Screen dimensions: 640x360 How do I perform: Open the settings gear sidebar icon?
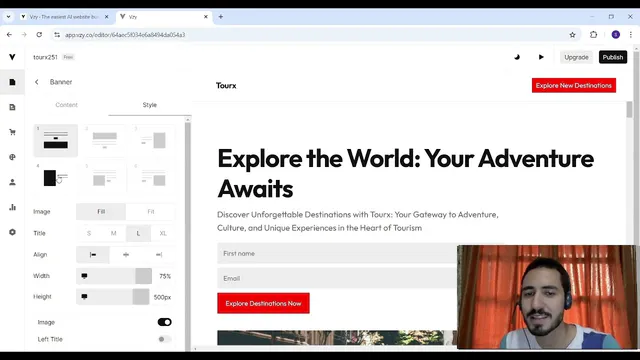point(12,232)
